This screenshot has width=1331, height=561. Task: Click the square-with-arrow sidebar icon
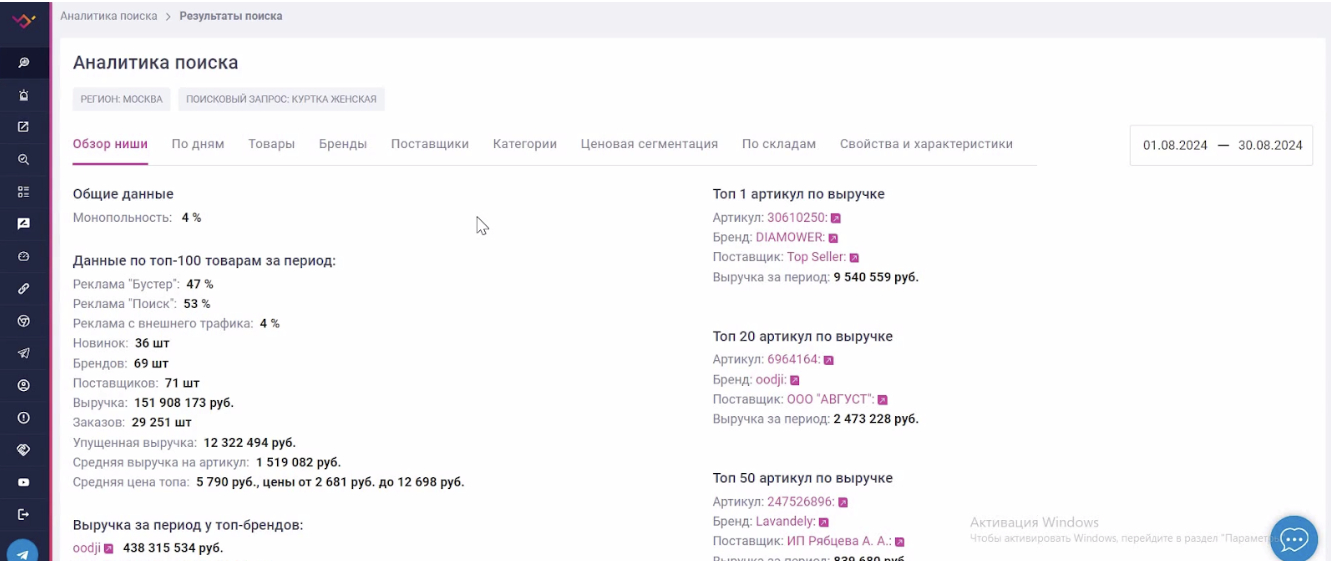point(23,127)
